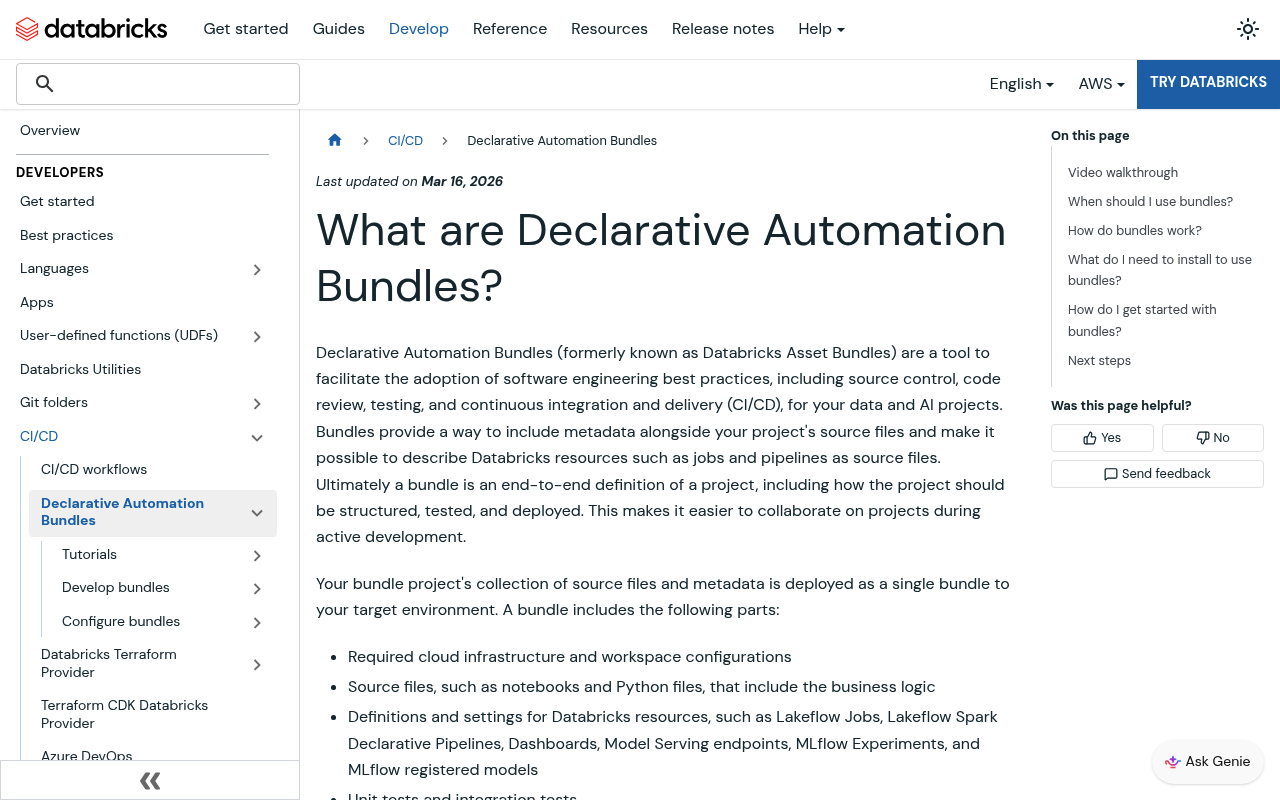The image size is (1280, 800).
Task: Collapse Declarative Automation Bundles chevron
Action: point(257,513)
